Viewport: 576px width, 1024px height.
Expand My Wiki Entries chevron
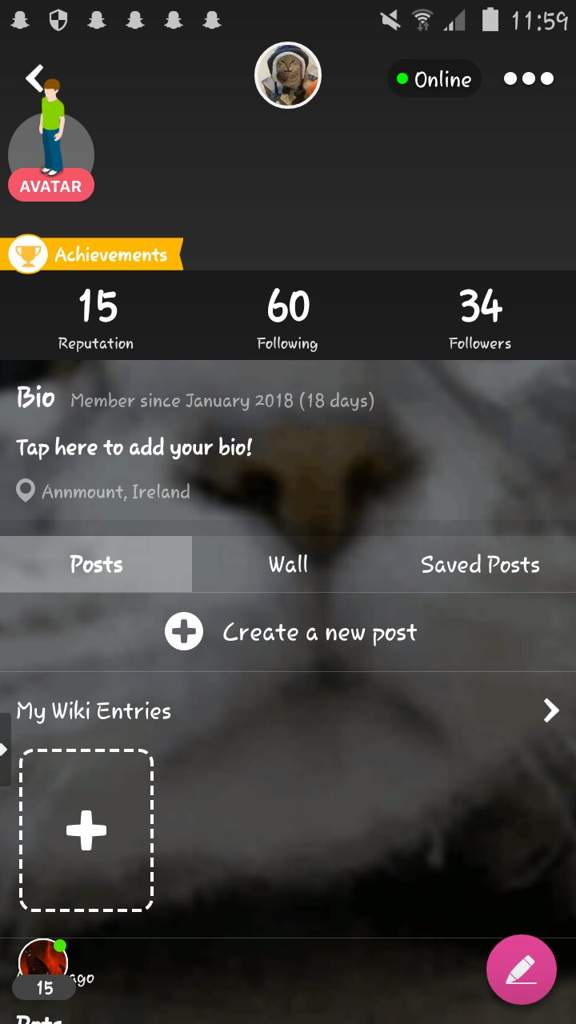pyautogui.click(x=551, y=711)
